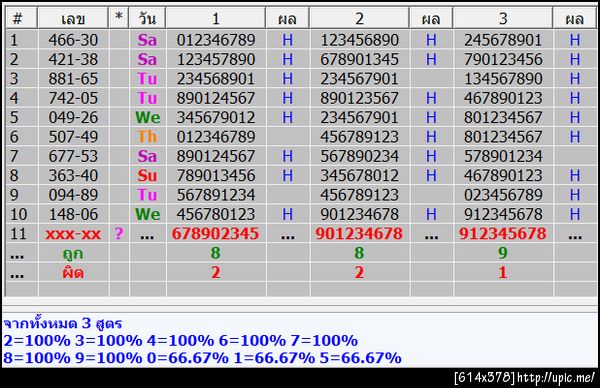The width and height of the screenshot is (600, 388).
Task: Click the orange Th day cell
Action: coord(147,137)
